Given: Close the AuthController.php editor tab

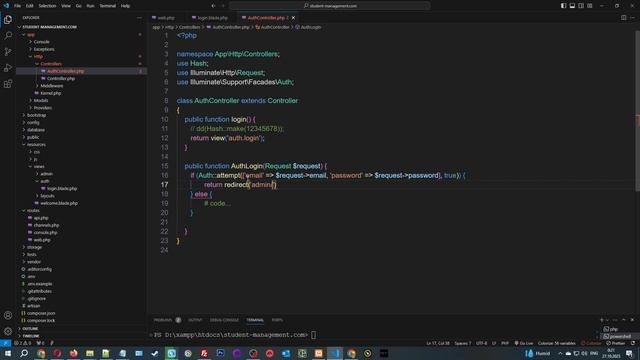Looking at the screenshot, I should [x=293, y=18].
